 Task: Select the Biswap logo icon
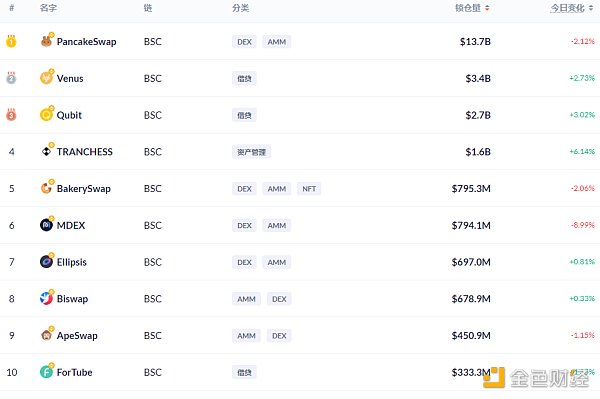[x=46, y=298]
